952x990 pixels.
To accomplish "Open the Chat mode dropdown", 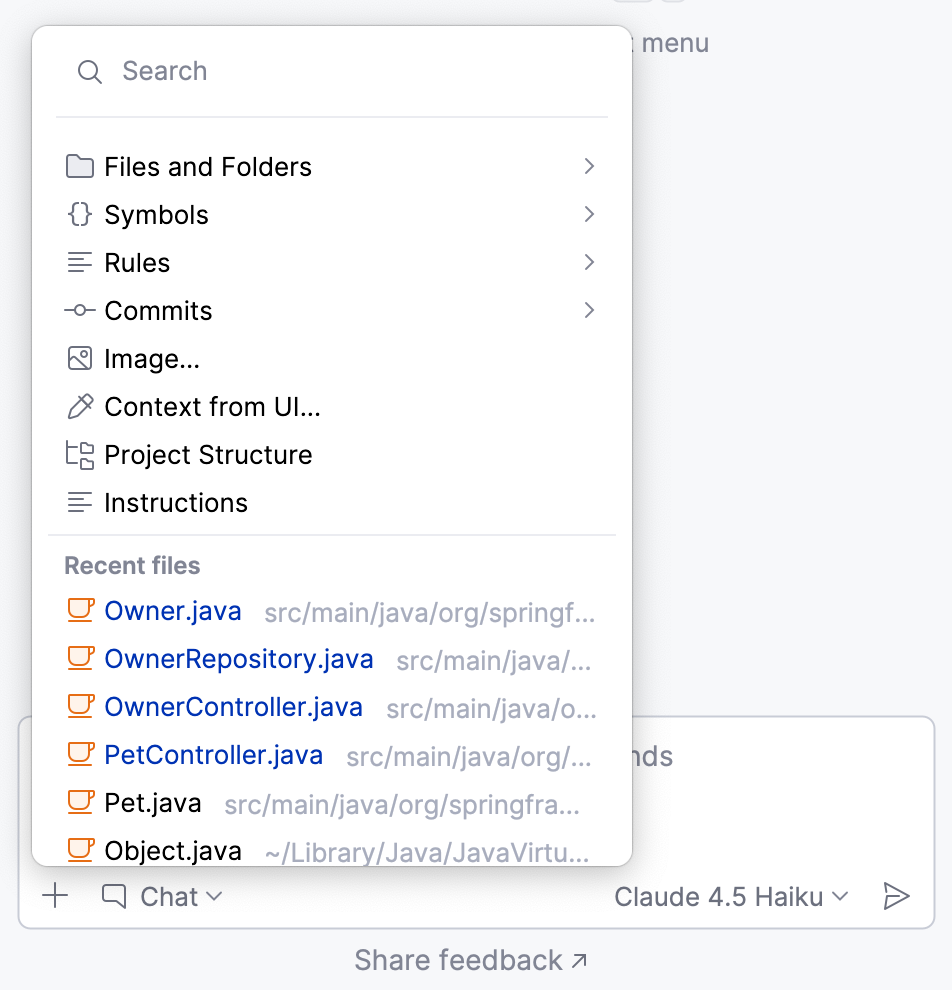I will coord(162,897).
